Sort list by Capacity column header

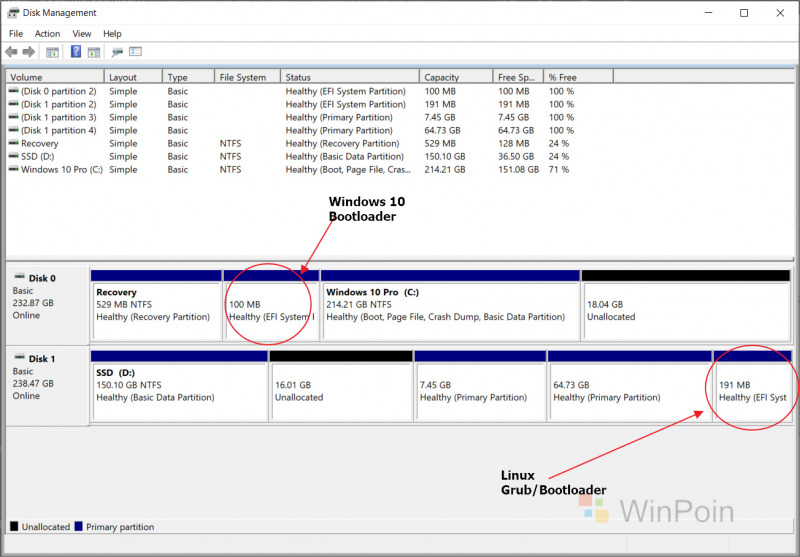tap(456, 77)
